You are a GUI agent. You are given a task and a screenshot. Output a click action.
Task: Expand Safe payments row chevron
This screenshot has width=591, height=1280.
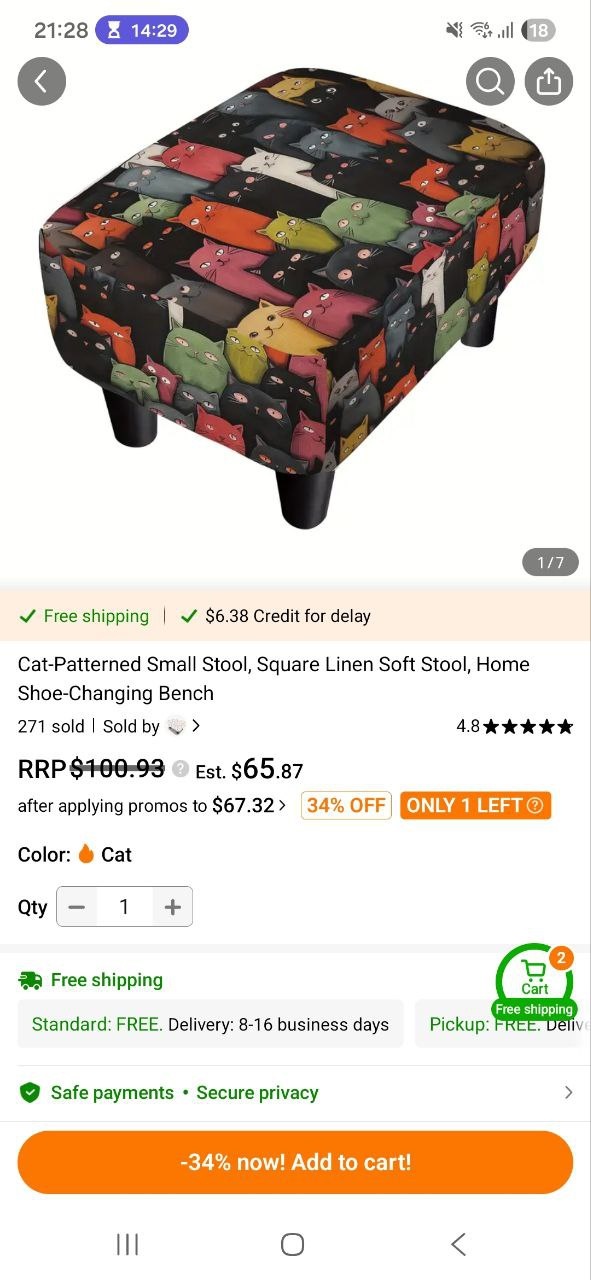click(x=568, y=1093)
